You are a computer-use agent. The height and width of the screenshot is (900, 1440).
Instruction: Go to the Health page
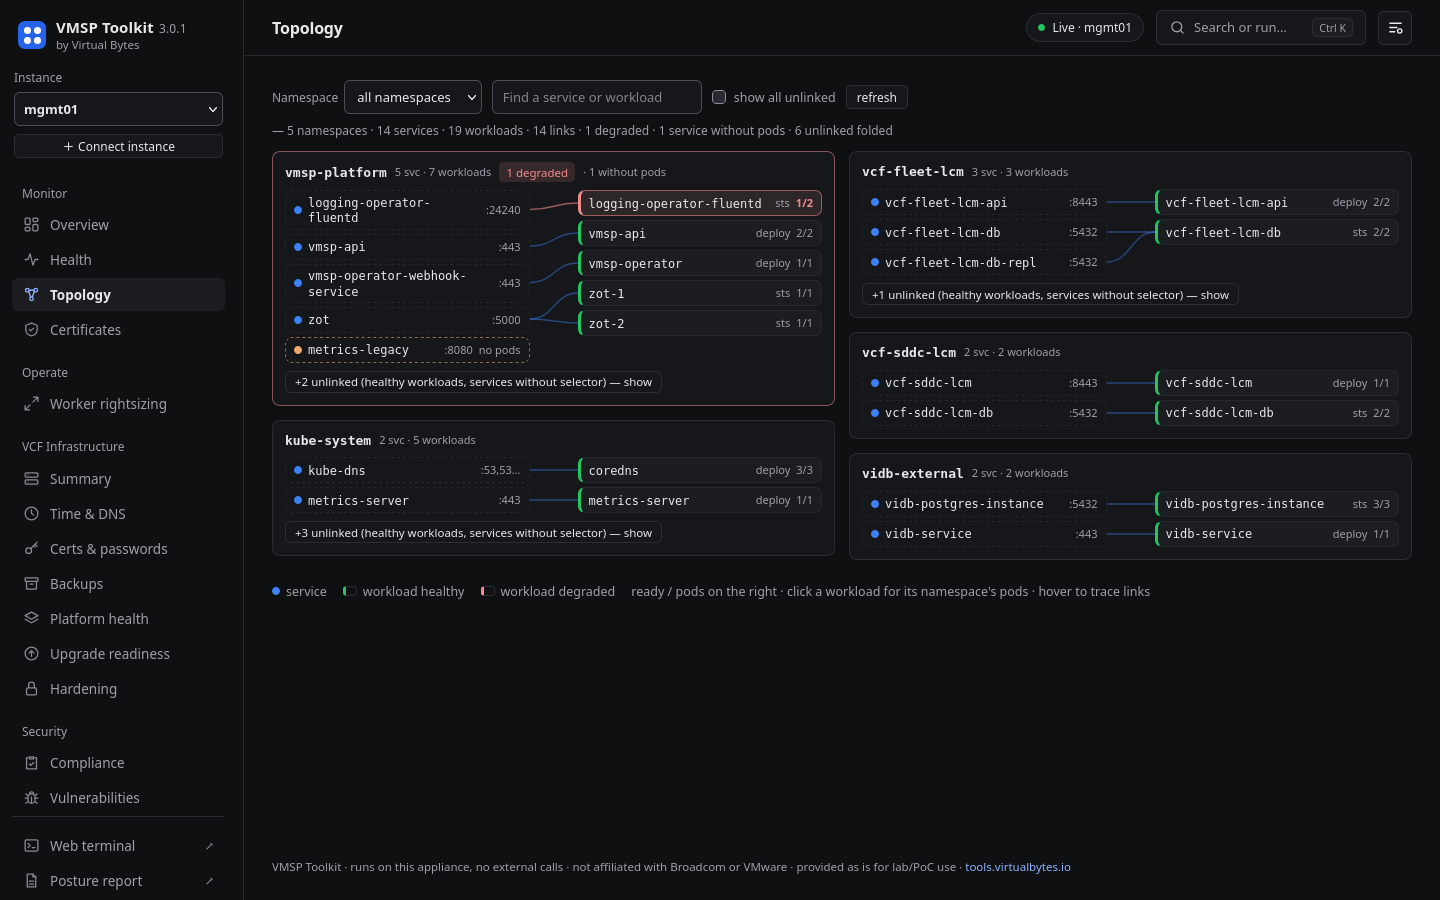(x=118, y=260)
